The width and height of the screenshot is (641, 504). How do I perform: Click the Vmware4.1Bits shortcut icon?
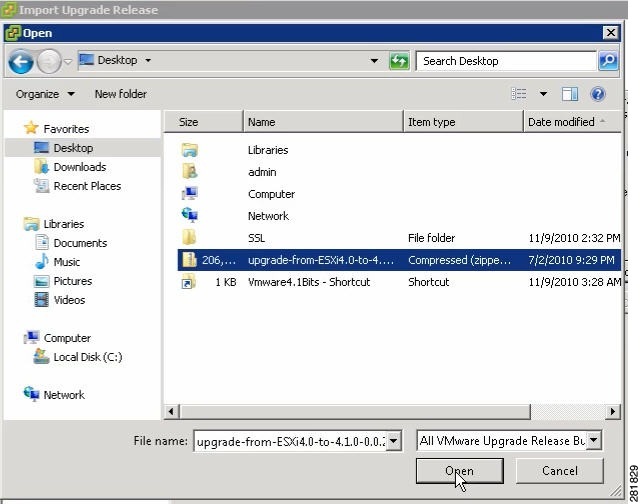click(188, 282)
